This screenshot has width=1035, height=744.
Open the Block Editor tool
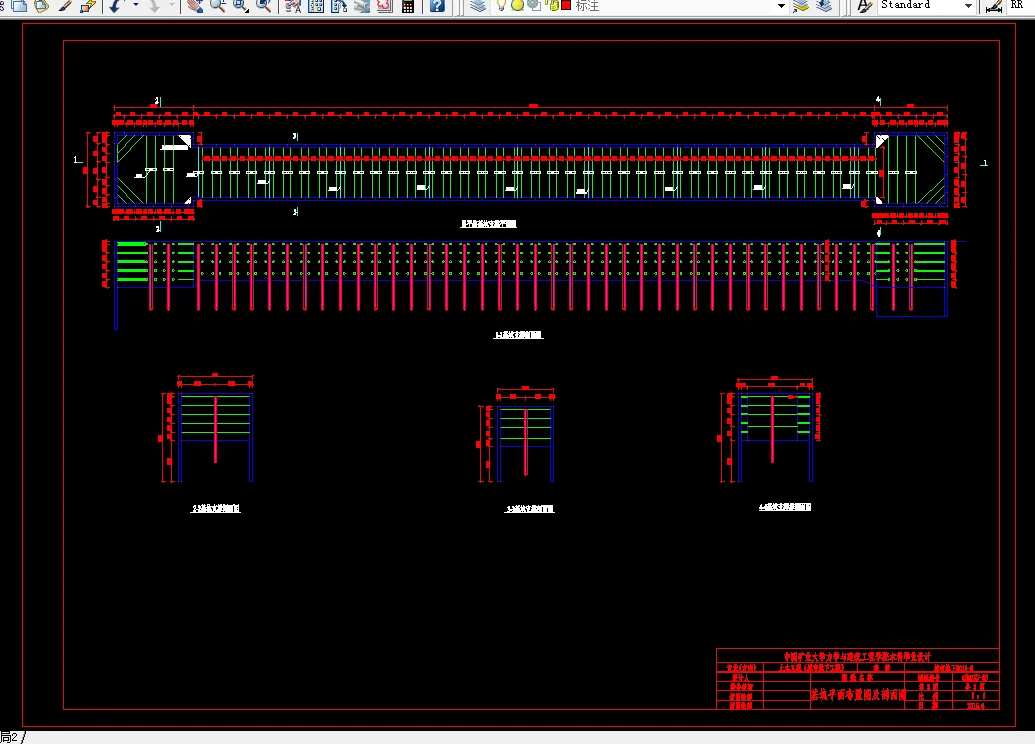pyautogui.click(x=88, y=6)
